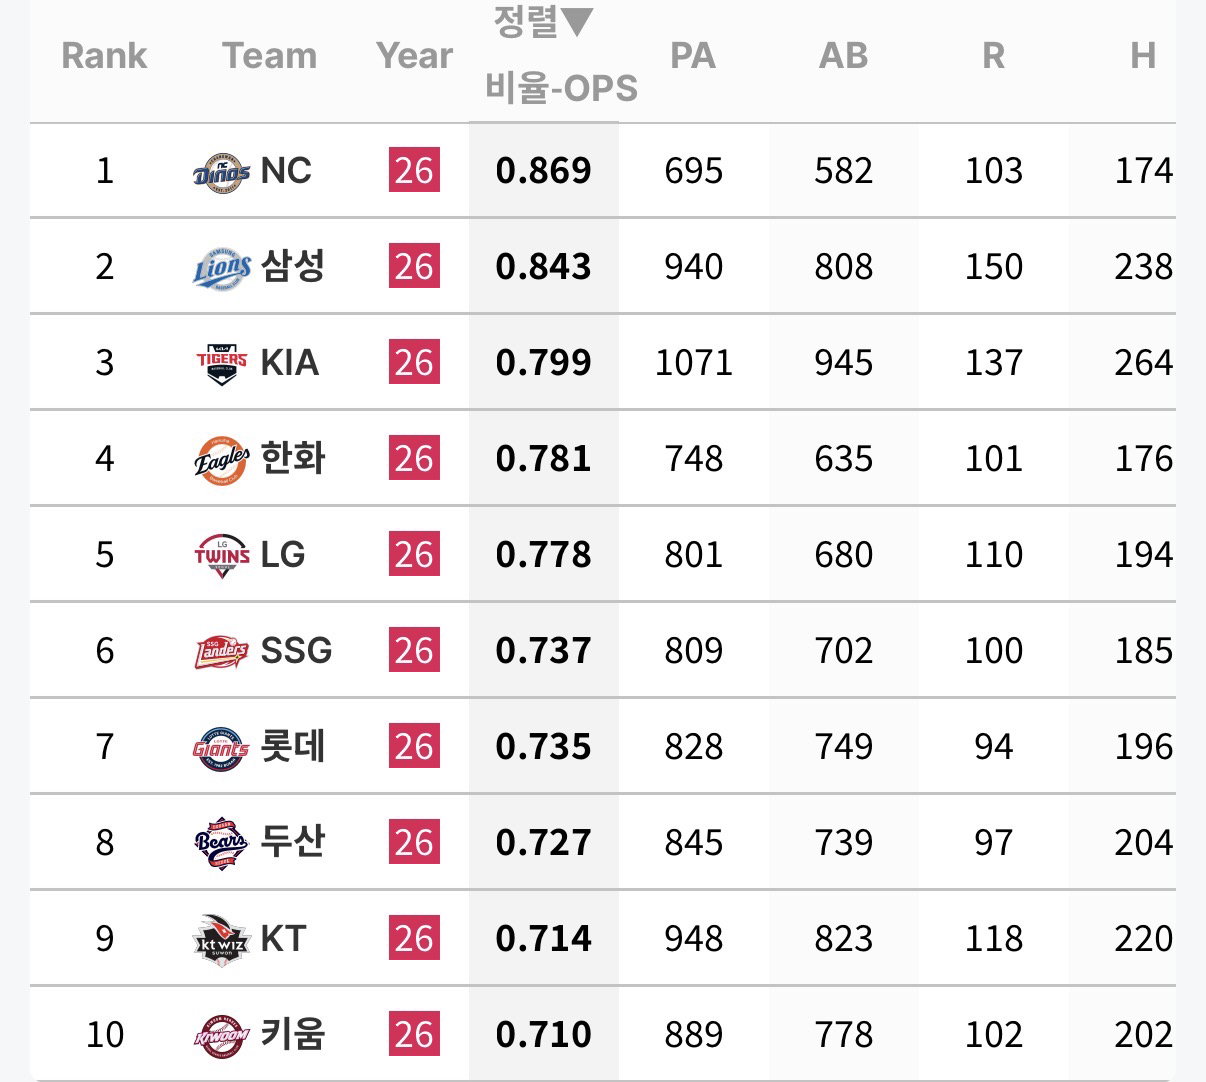This screenshot has height=1082, width=1206.
Task: Click the Lotte Giants team logo
Action: pos(221,747)
